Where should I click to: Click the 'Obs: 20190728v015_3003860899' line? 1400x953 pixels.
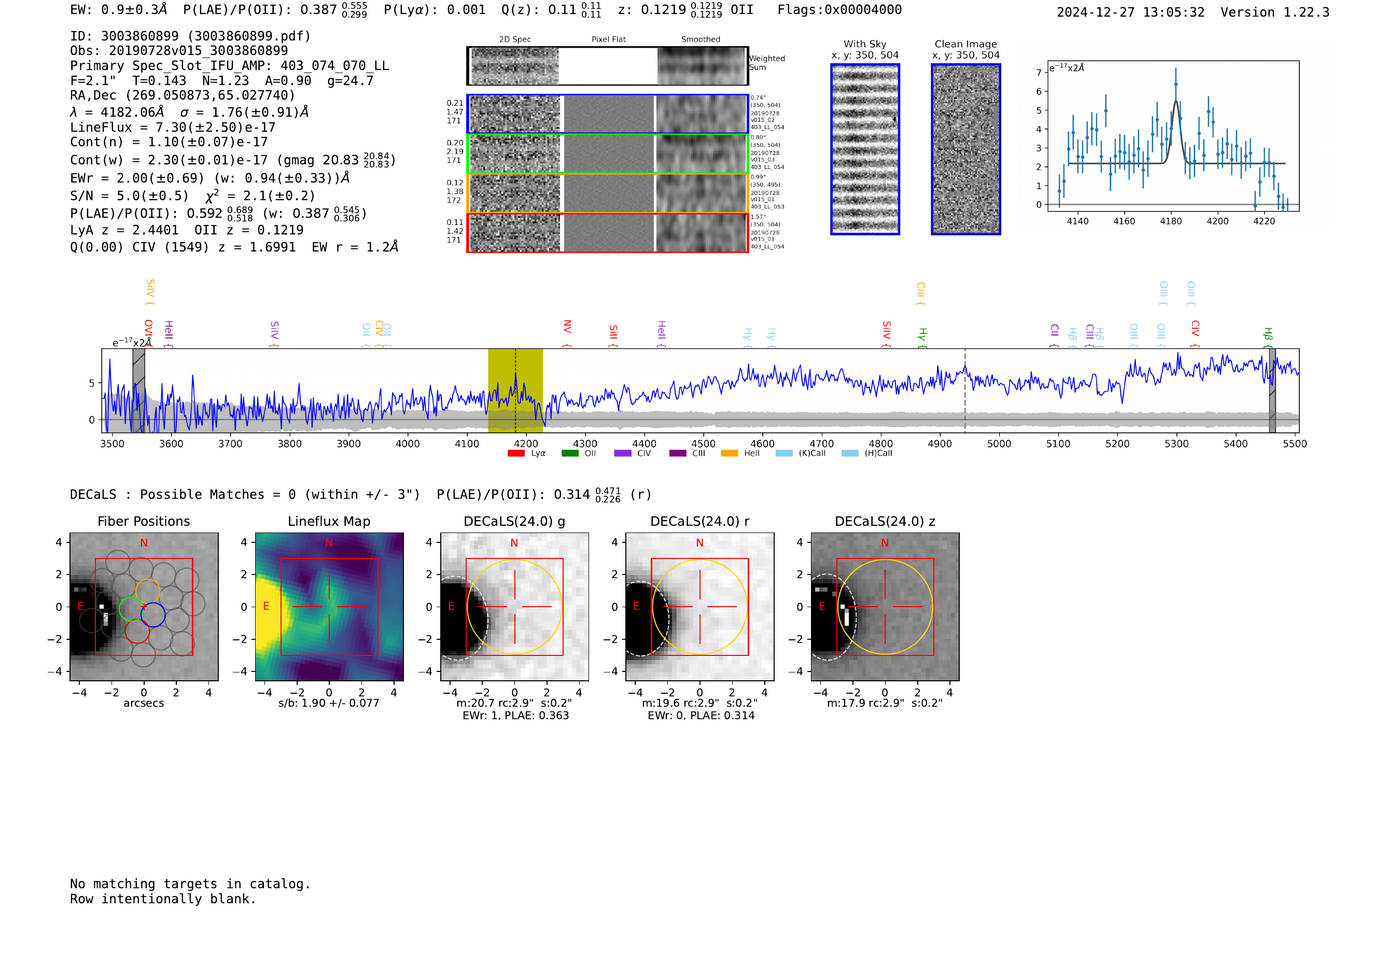click(179, 51)
